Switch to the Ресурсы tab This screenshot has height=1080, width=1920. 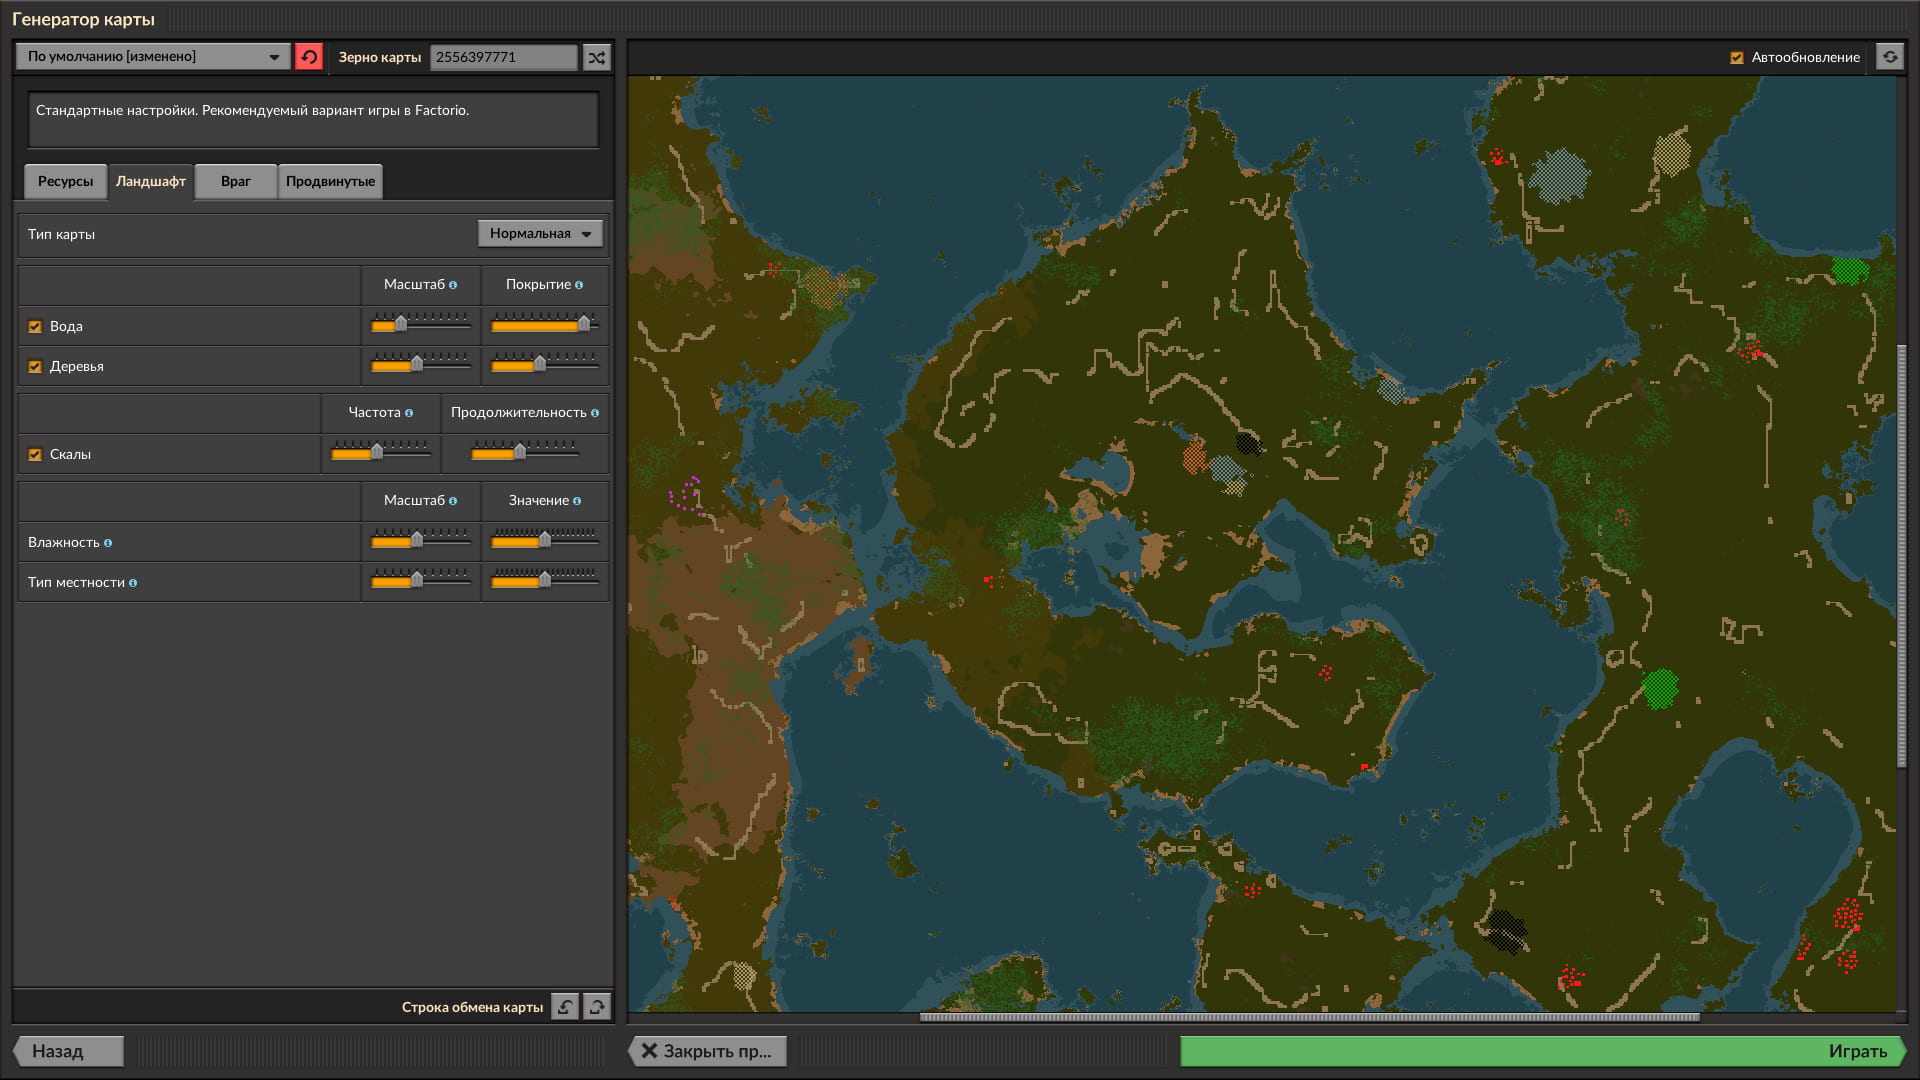tap(65, 182)
